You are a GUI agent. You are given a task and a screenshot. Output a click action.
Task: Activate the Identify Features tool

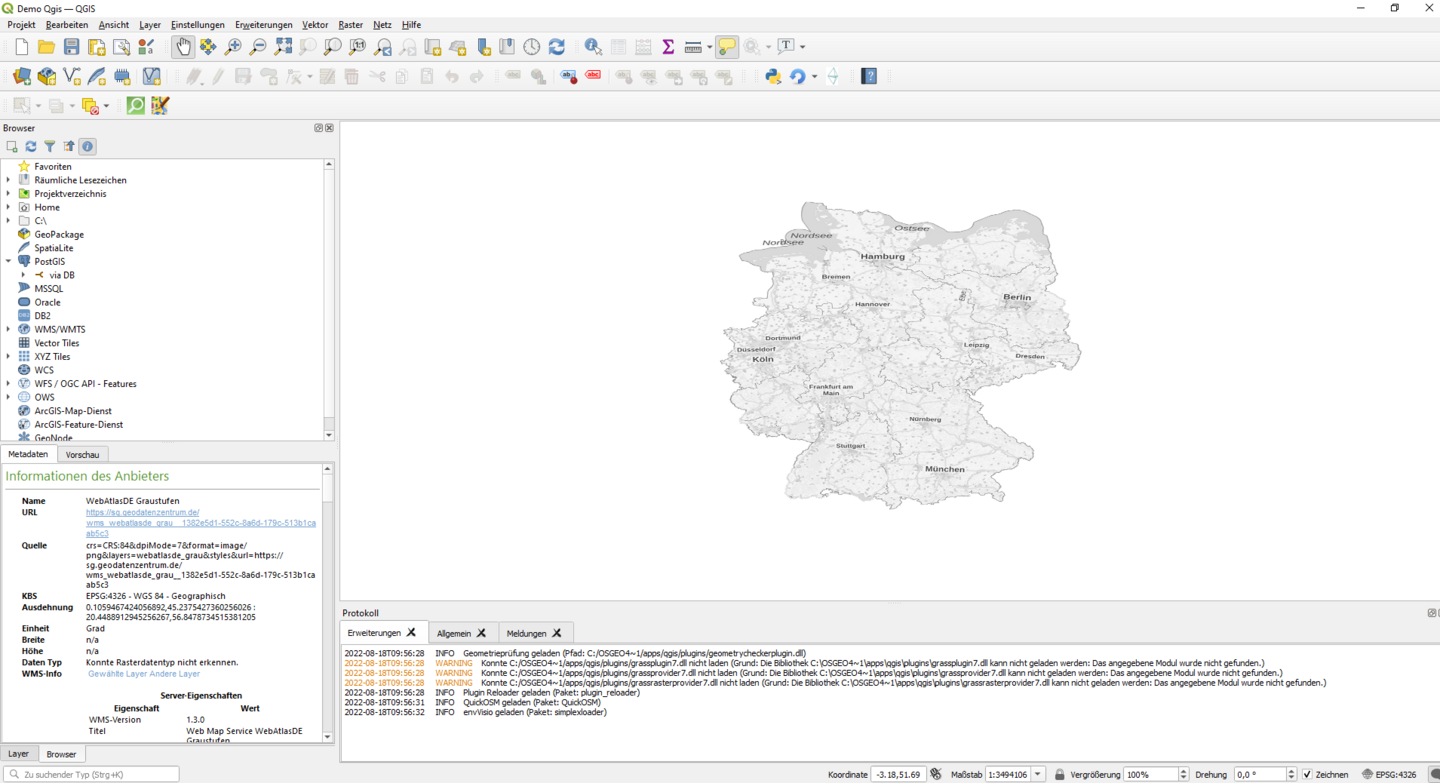pyautogui.click(x=593, y=47)
